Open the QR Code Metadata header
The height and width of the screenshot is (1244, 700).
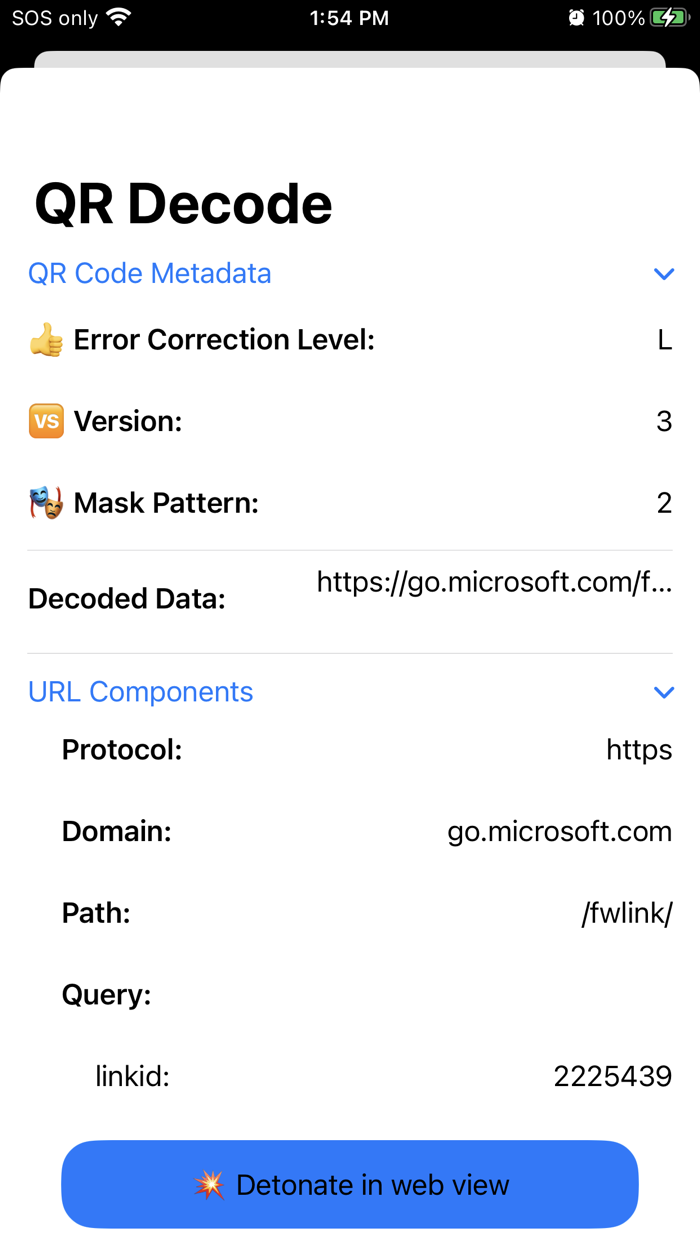pos(150,273)
